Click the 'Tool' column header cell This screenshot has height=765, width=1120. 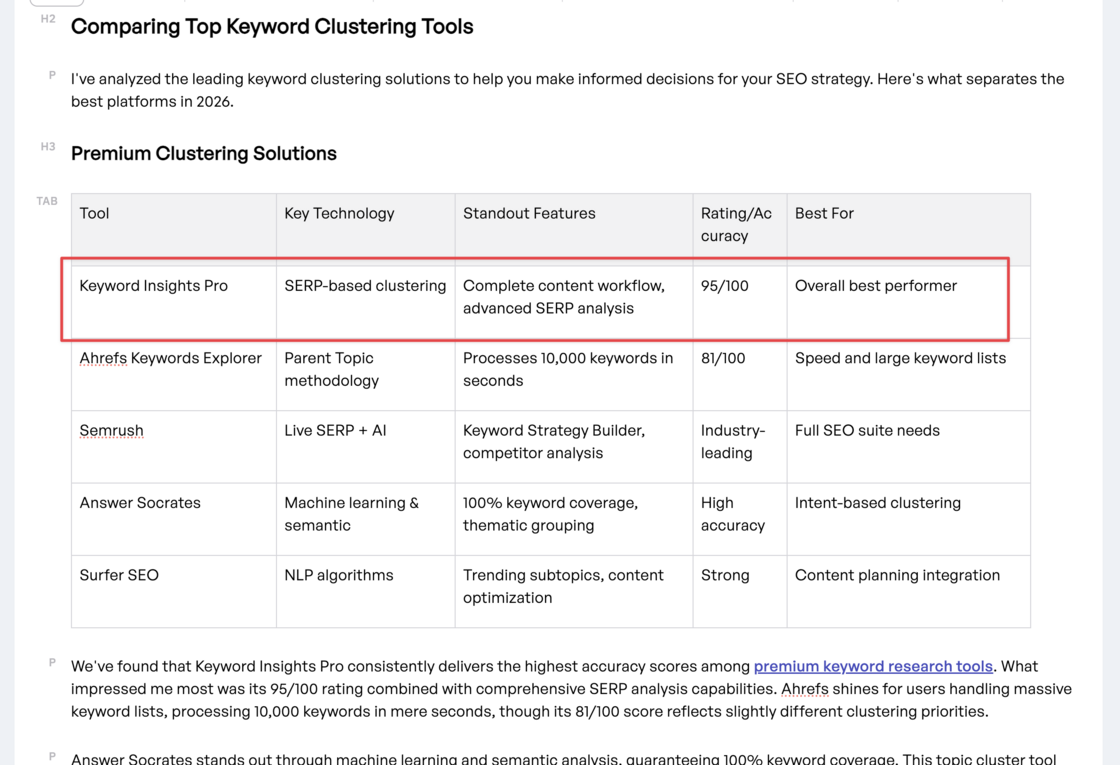174,229
